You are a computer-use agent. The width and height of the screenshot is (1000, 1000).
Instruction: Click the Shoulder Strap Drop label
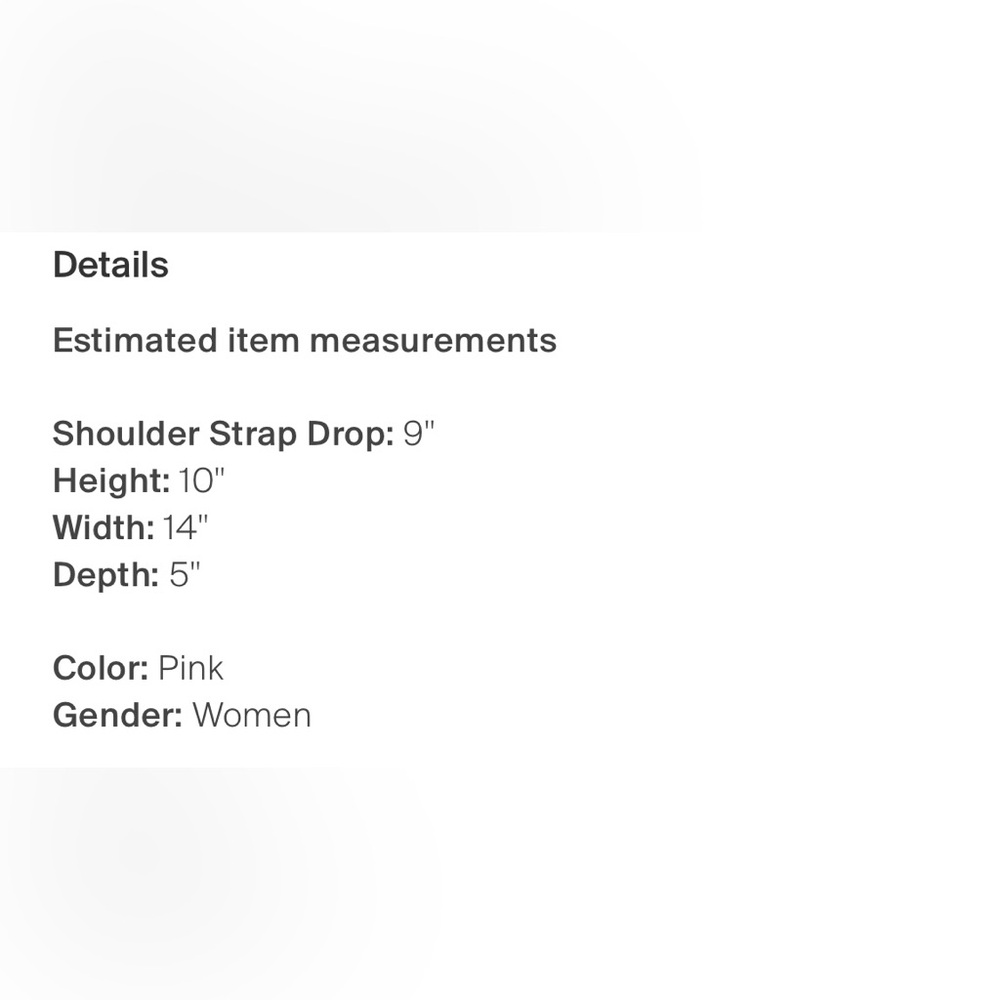(x=223, y=434)
